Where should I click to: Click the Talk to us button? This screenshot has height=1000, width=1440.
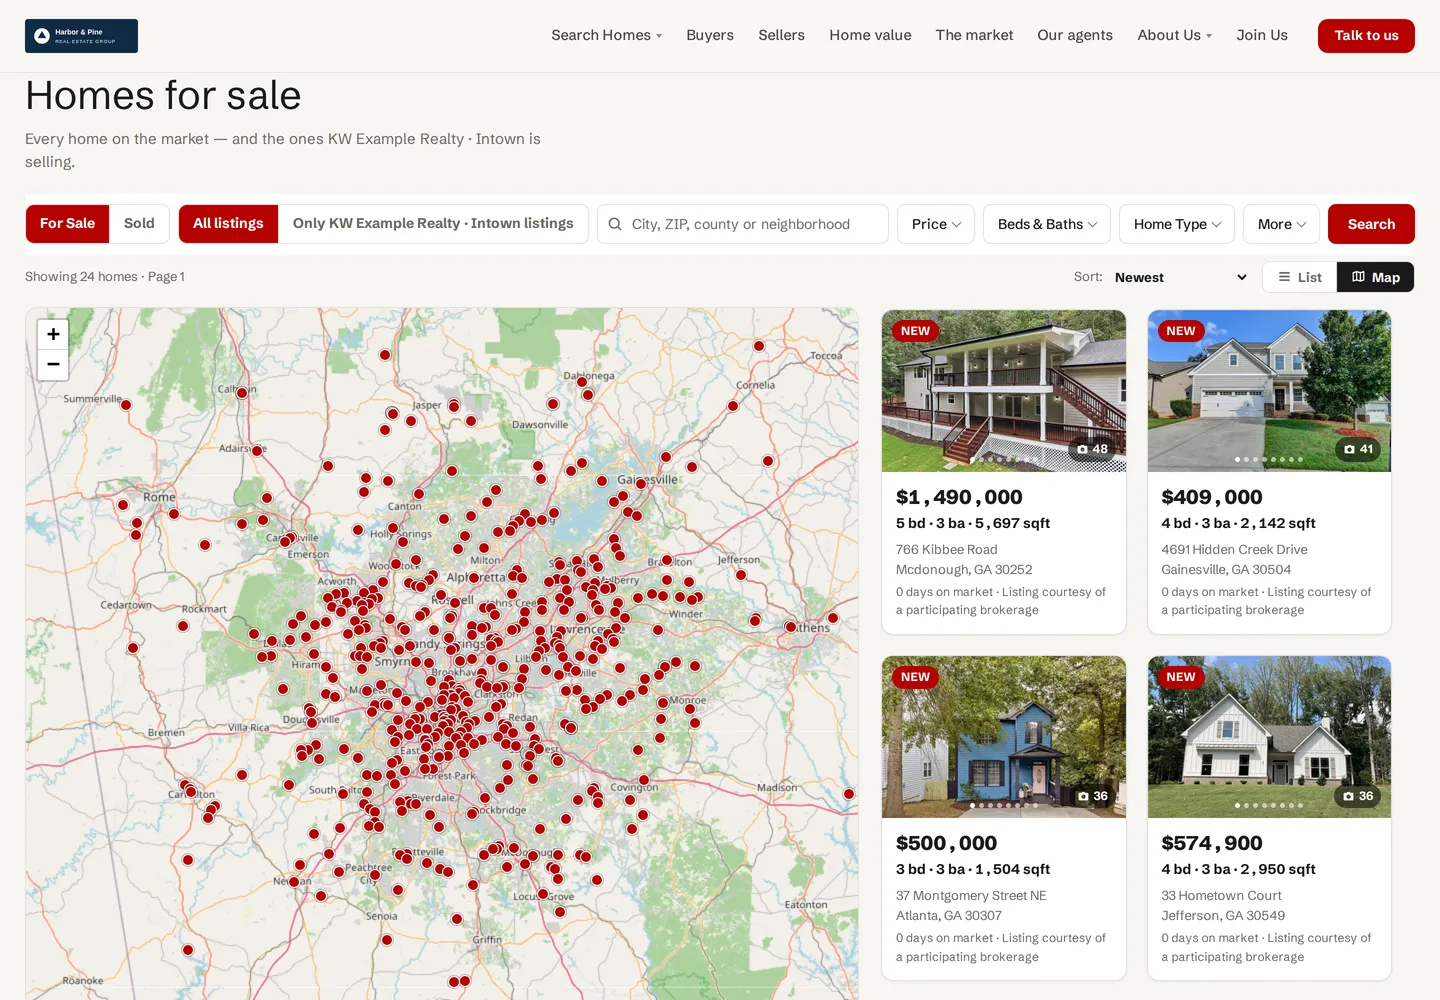point(1366,36)
